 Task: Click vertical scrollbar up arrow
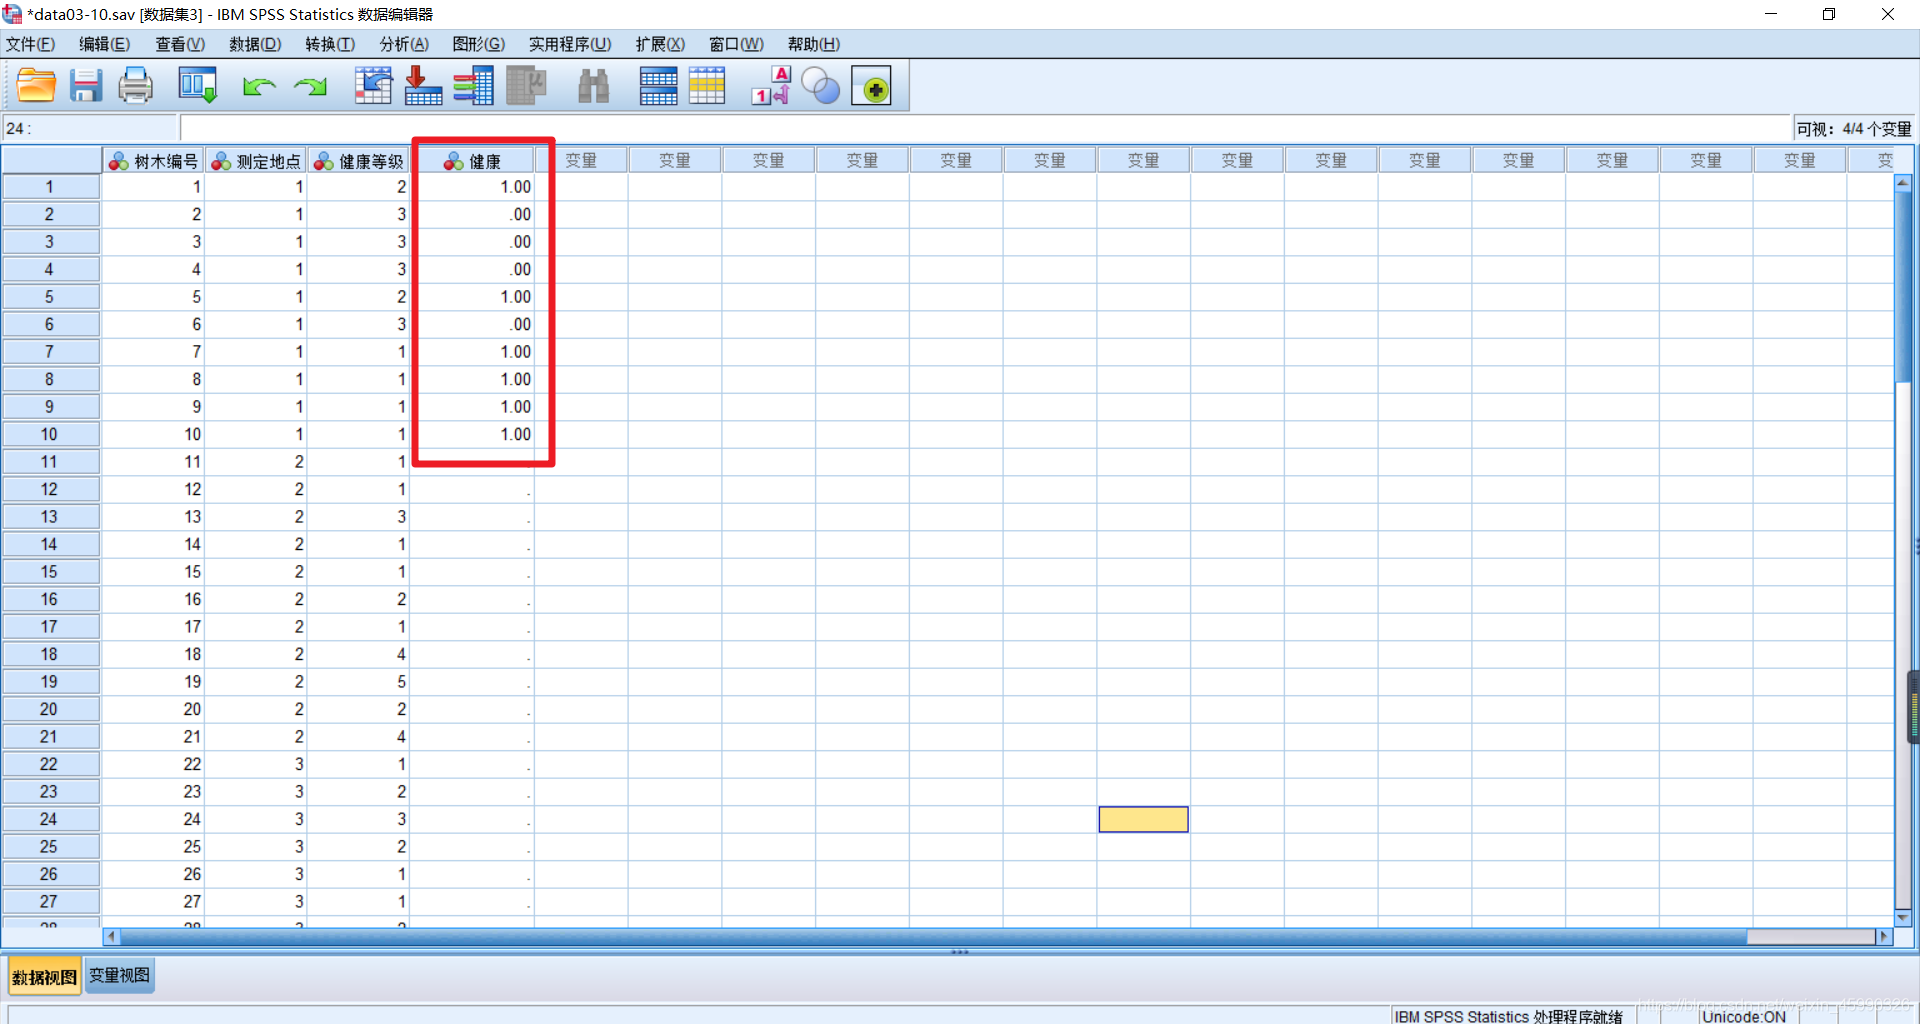point(1903,183)
